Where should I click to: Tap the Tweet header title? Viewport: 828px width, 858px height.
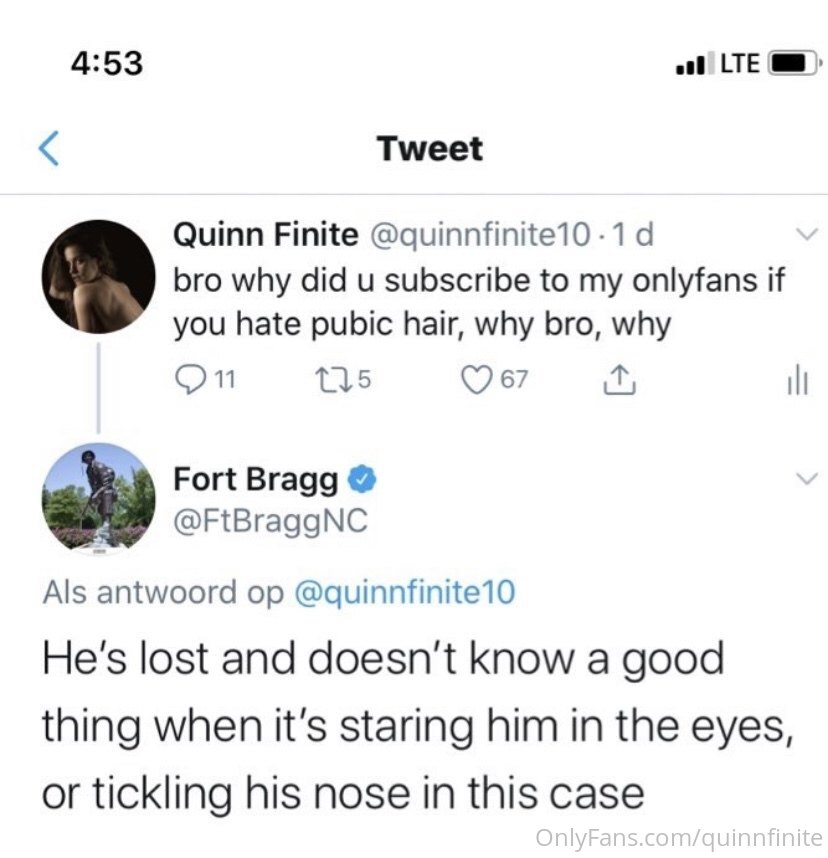coord(430,149)
